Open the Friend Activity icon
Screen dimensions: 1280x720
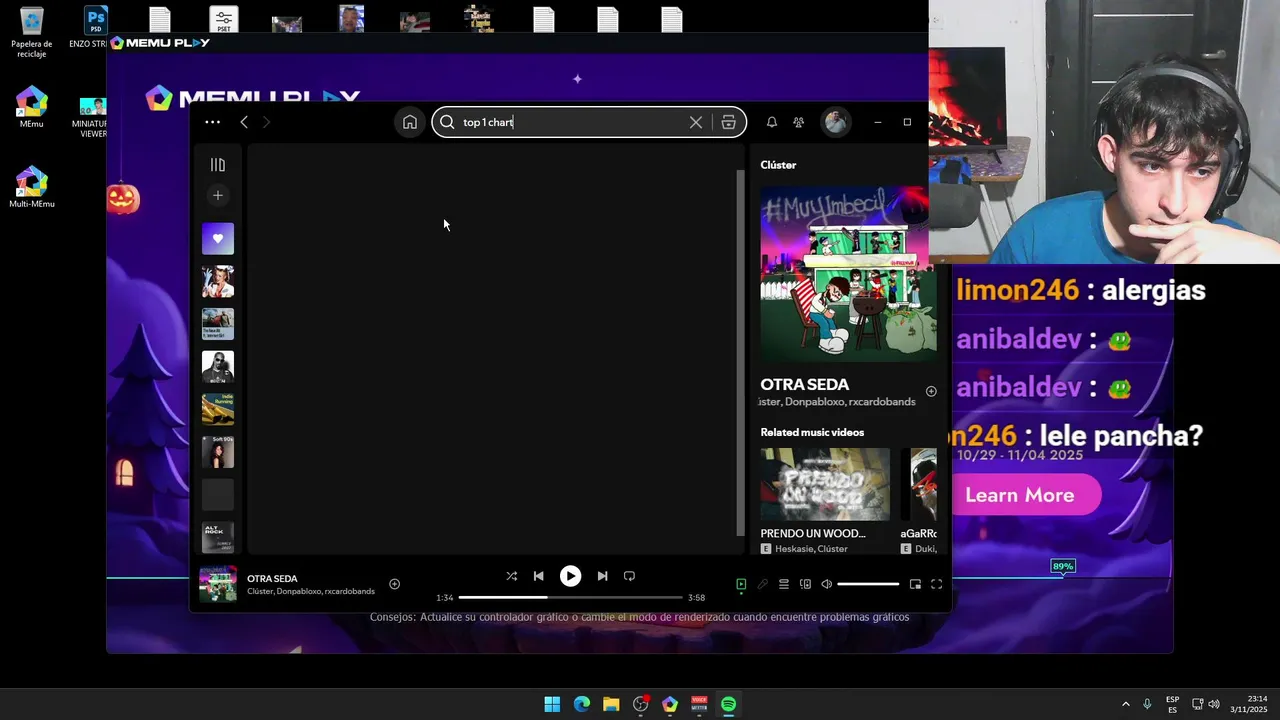[x=798, y=122]
